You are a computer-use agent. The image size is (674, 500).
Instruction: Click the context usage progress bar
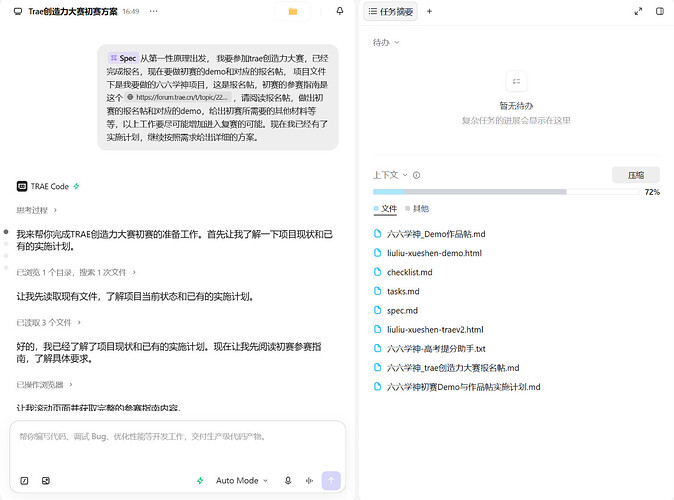[506, 192]
